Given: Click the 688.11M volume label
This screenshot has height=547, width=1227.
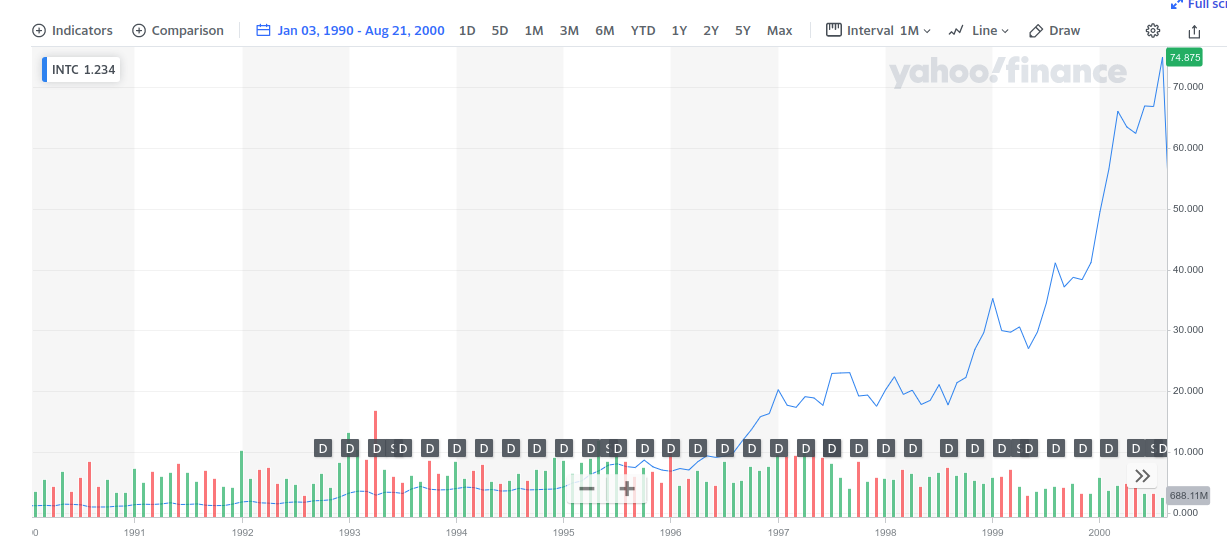Looking at the screenshot, I should tap(1189, 496).
